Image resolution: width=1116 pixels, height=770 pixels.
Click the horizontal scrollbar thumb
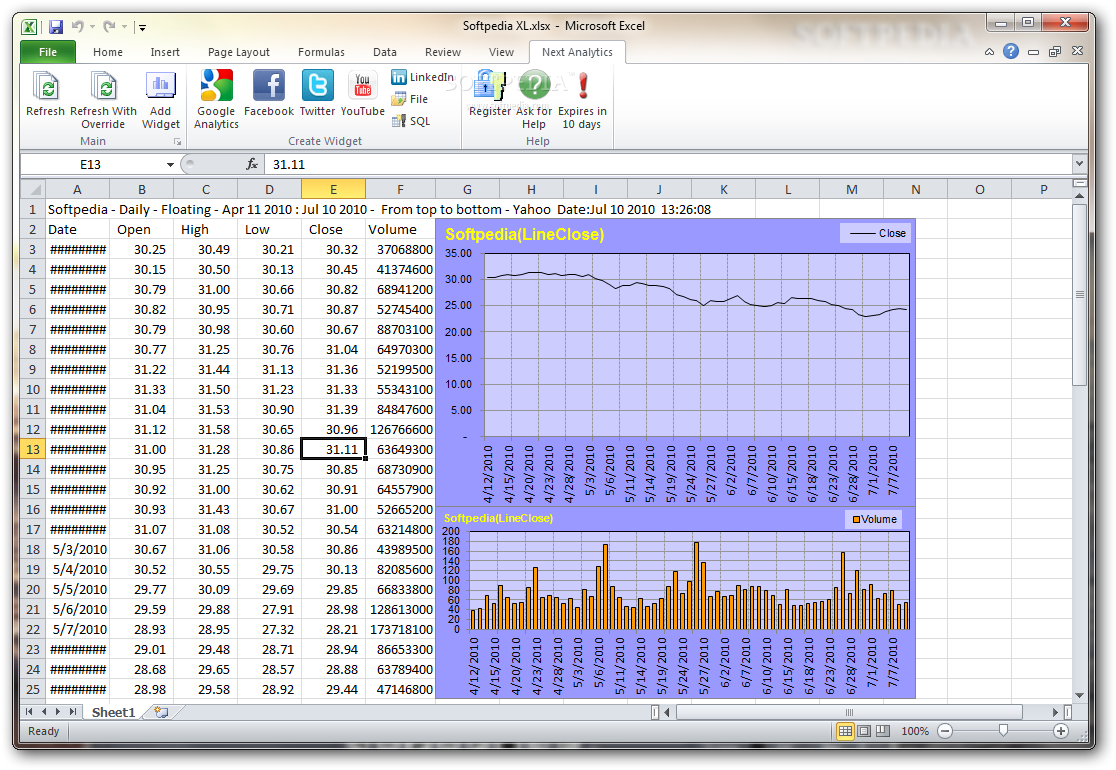[849, 712]
